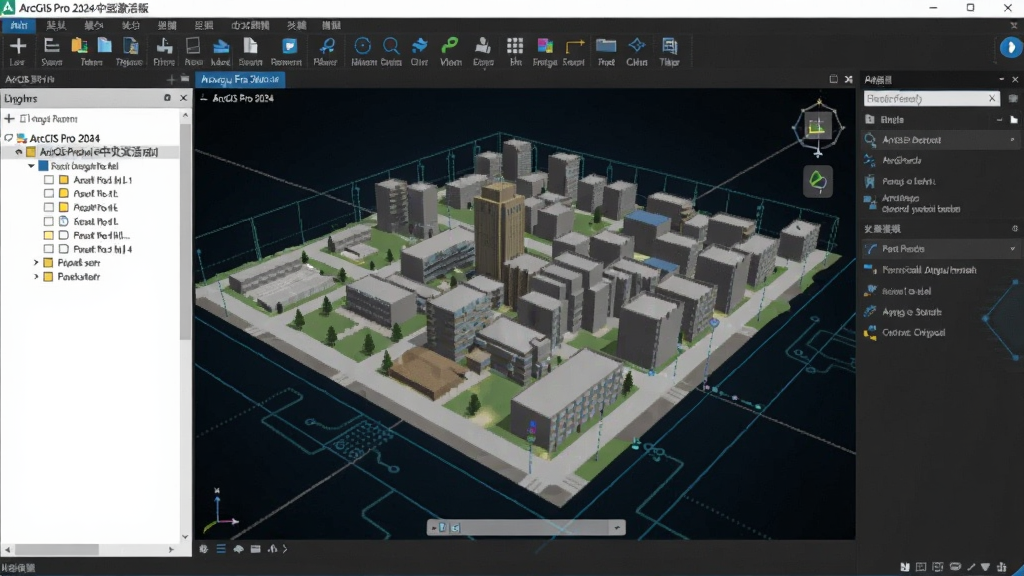Click the 'Ard6ards' item in right panel

click(x=901, y=161)
